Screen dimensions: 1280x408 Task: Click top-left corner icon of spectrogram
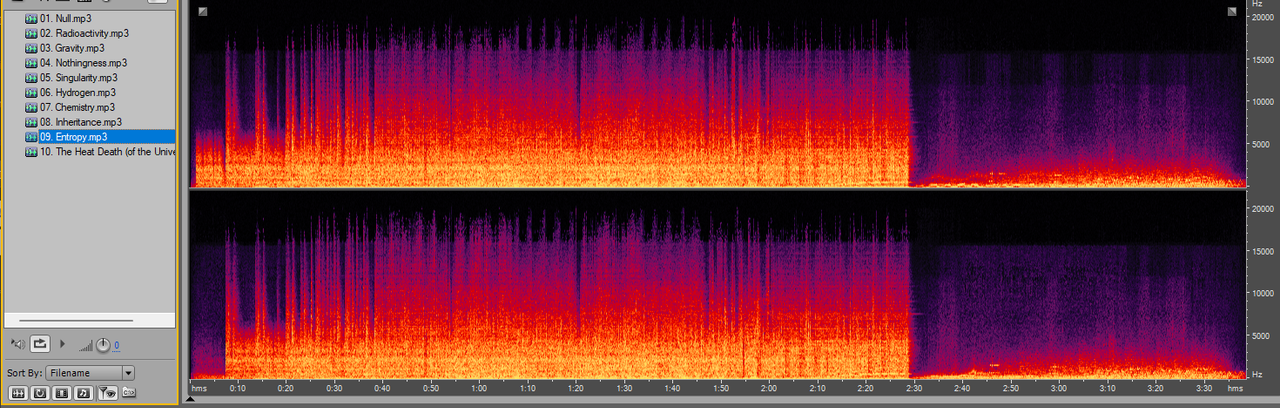tap(202, 12)
